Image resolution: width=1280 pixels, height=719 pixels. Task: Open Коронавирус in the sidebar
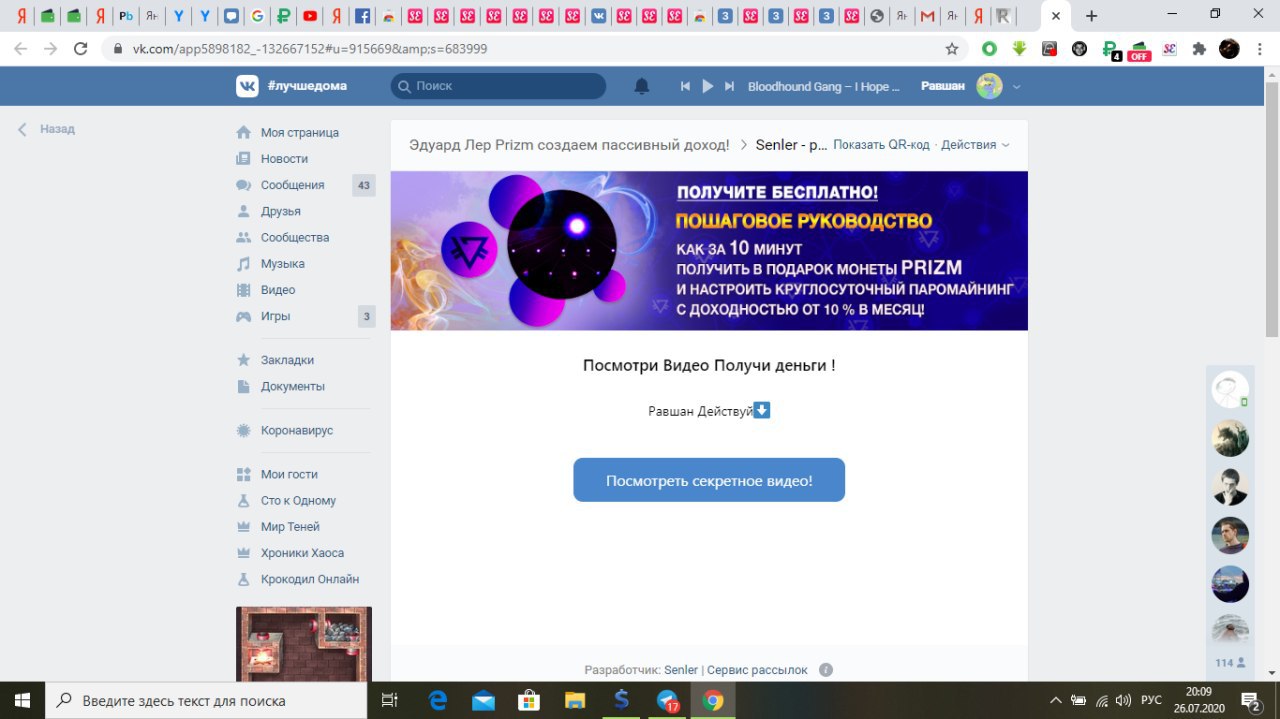(297, 430)
